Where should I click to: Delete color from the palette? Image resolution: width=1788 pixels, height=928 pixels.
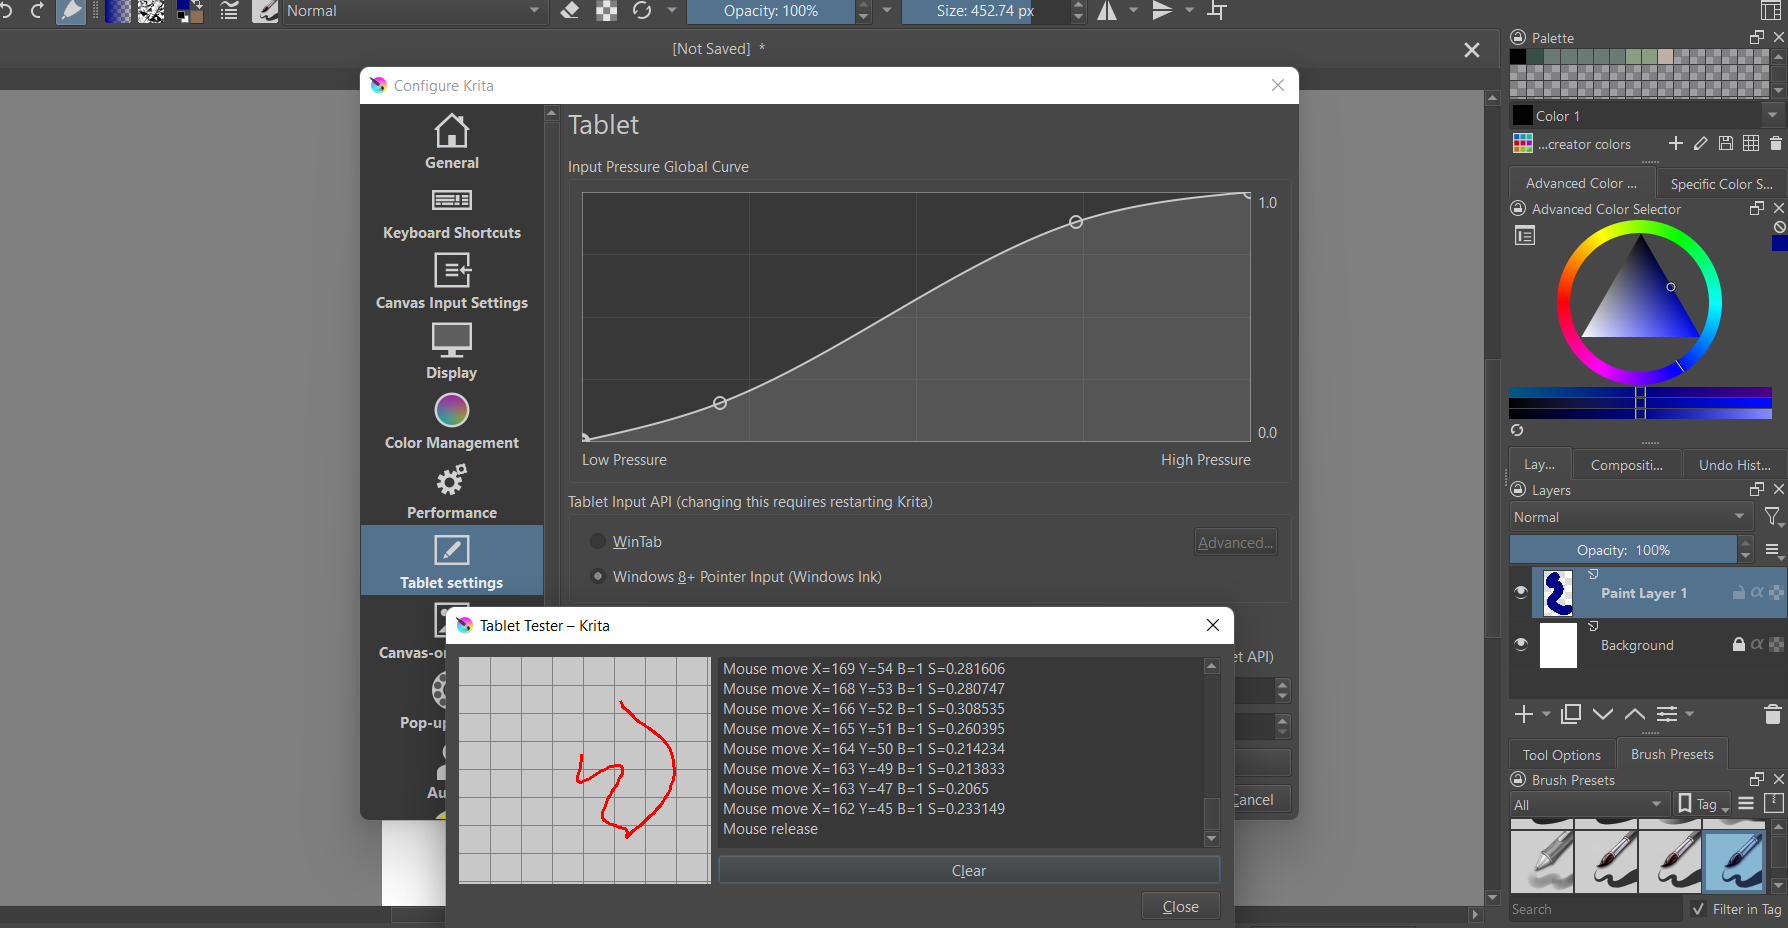tap(1776, 144)
